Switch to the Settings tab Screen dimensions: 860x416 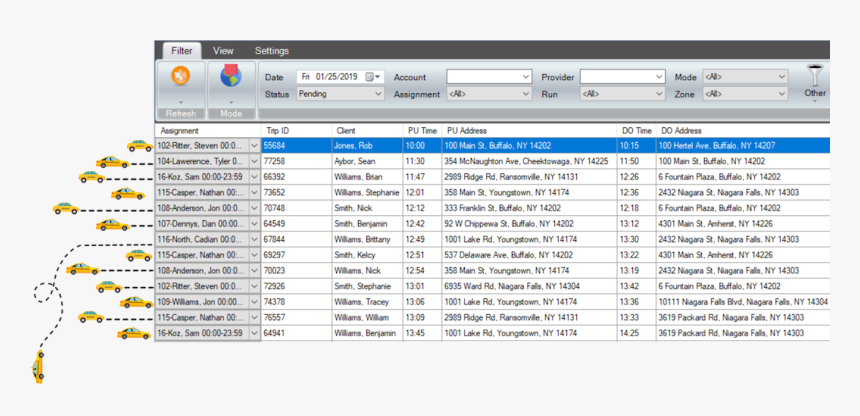click(x=271, y=51)
